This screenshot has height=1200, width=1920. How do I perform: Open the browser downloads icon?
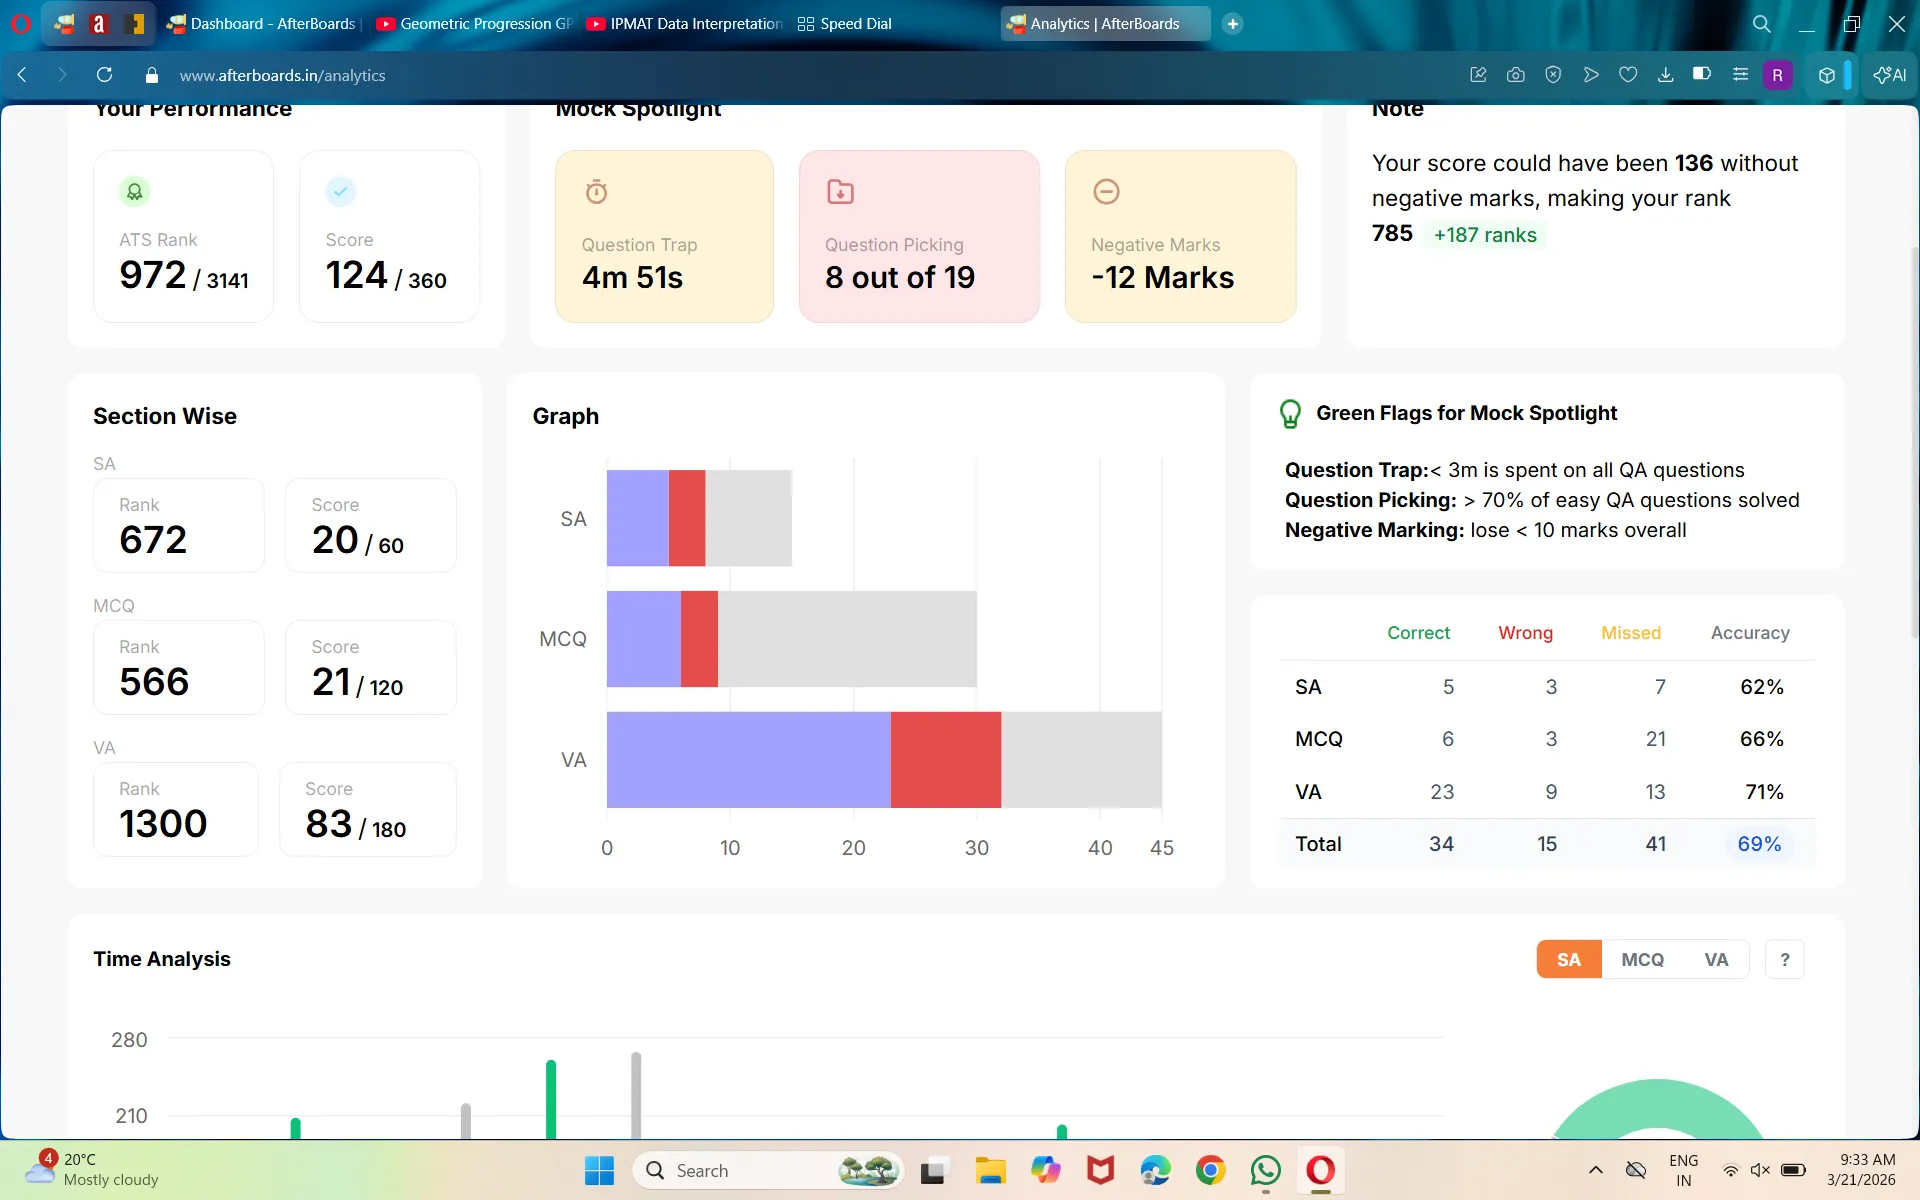[1665, 75]
